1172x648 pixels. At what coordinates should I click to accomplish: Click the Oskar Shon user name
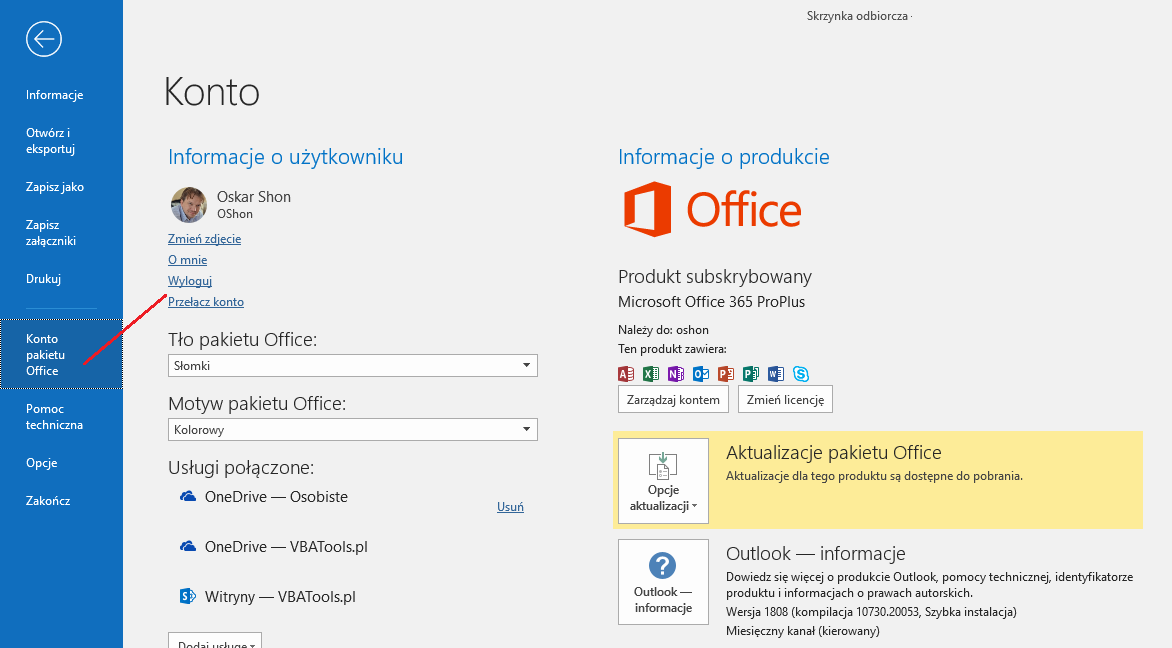tap(253, 197)
